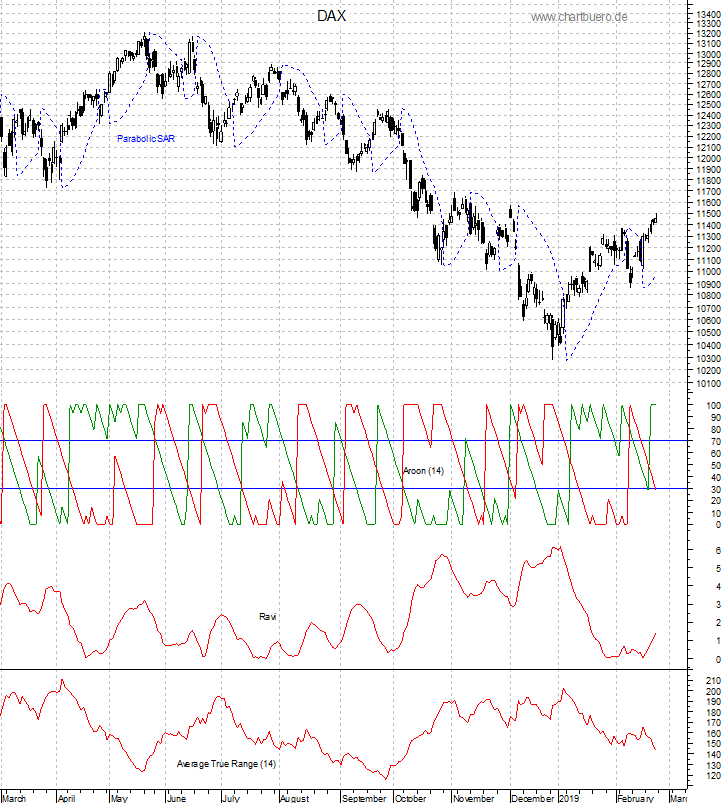The image size is (723, 803).
Task: Click the June month label
Action: click(x=177, y=798)
